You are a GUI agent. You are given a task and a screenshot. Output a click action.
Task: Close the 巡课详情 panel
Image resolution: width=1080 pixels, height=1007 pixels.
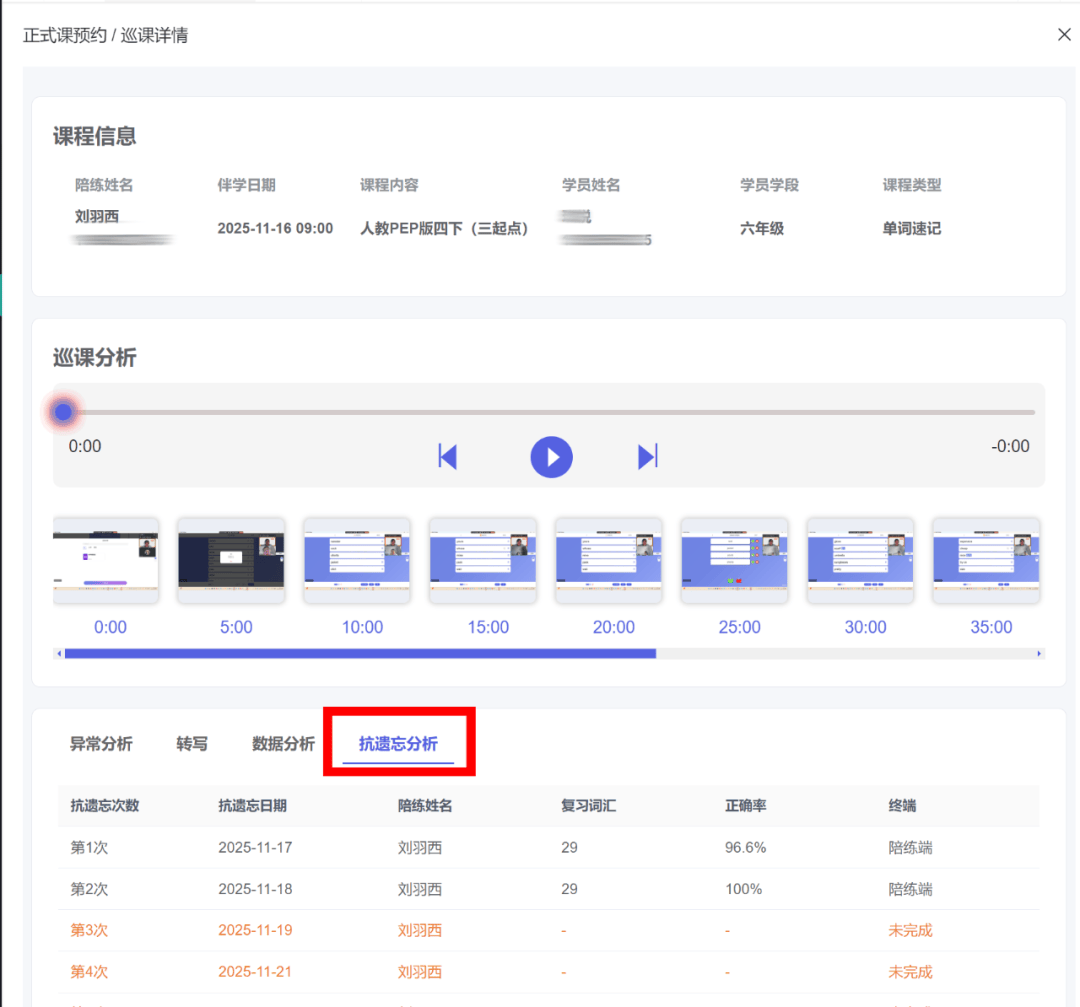point(1064,35)
